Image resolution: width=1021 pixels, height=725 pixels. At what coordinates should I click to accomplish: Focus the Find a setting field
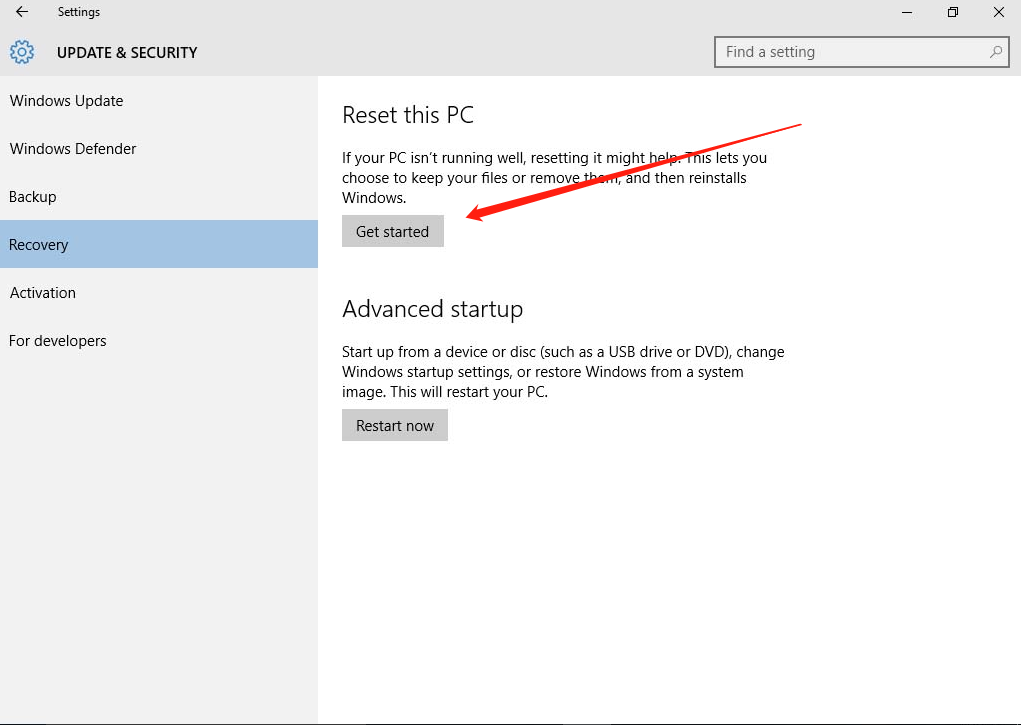[861, 52]
